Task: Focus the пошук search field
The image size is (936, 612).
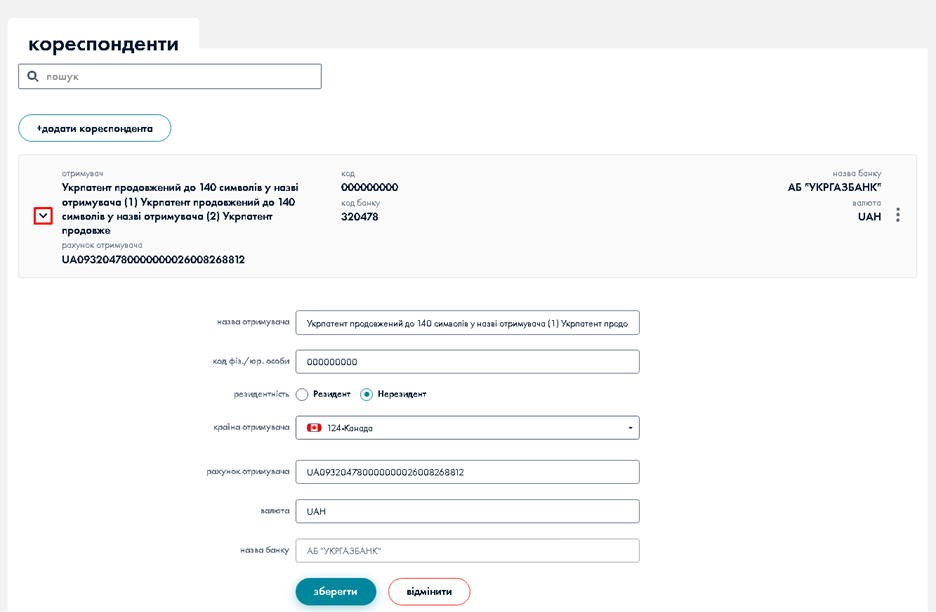Action: (x=180, y=77)
